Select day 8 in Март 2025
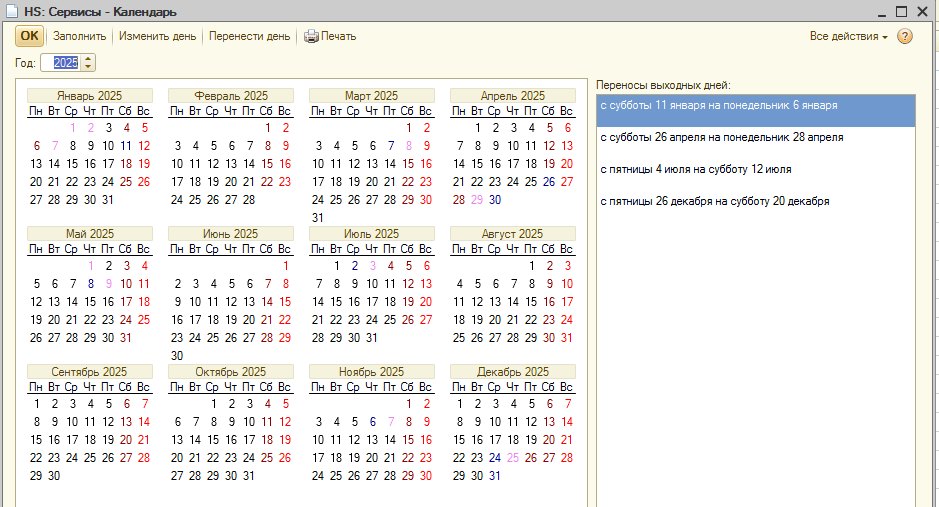Viewport: 939px width, 507px height. 409,146
